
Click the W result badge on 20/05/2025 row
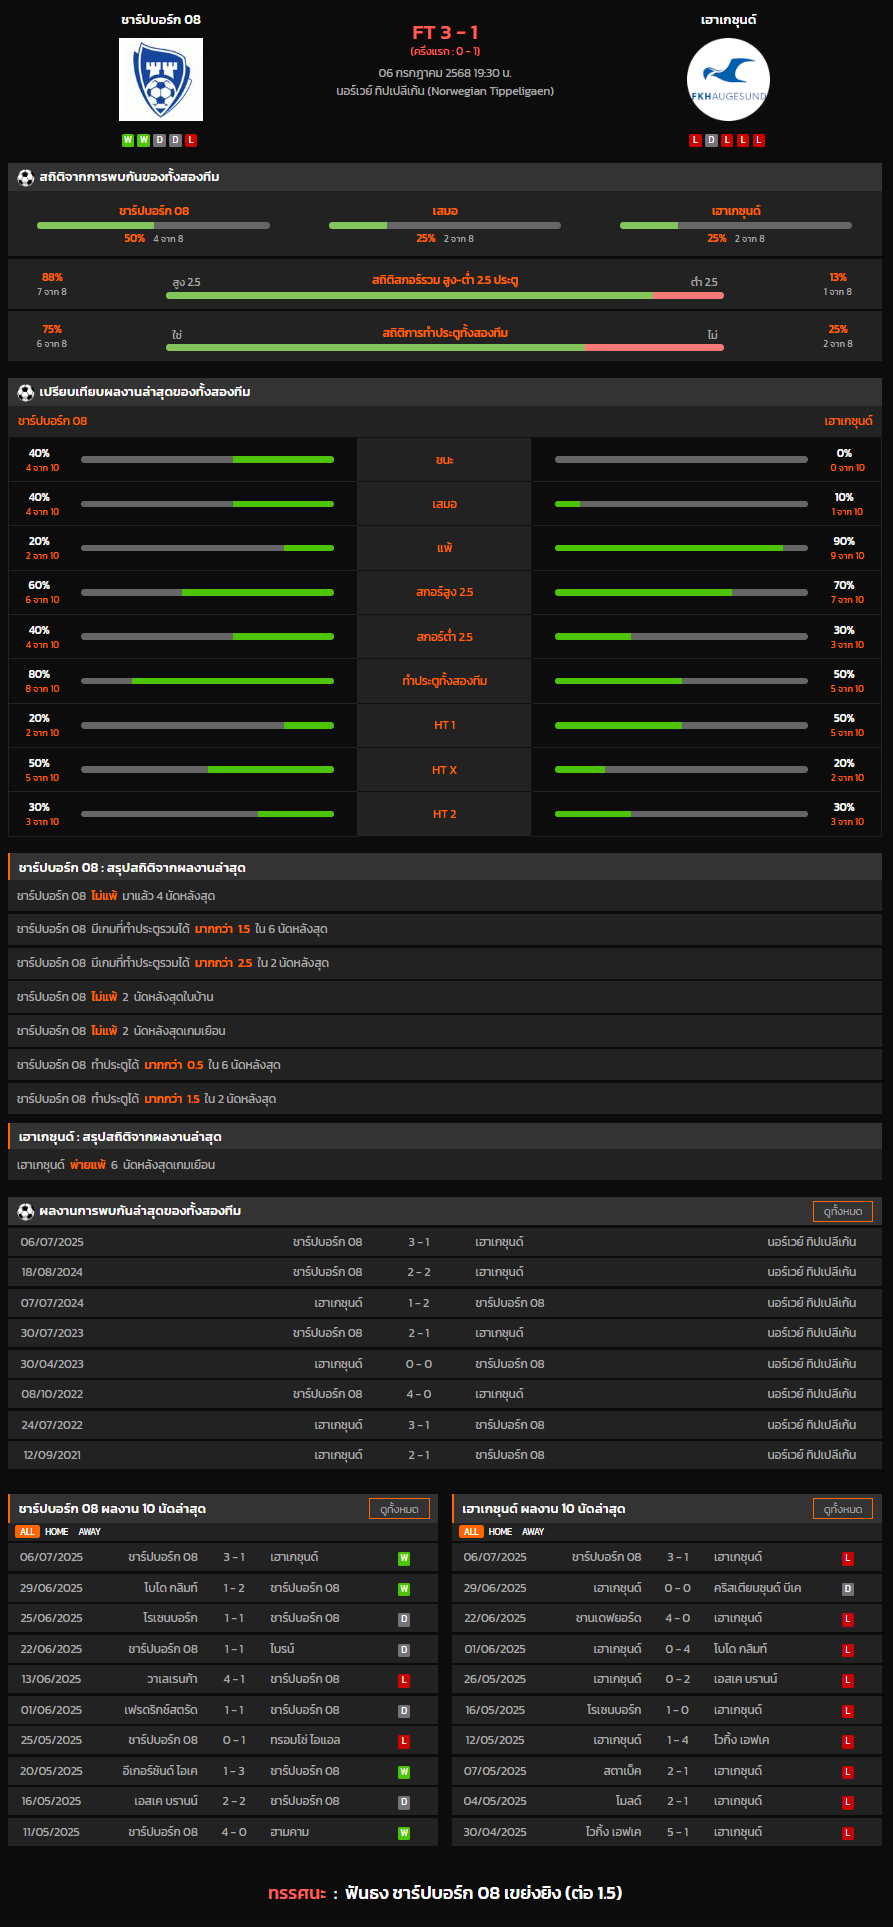pos(404,1772)
